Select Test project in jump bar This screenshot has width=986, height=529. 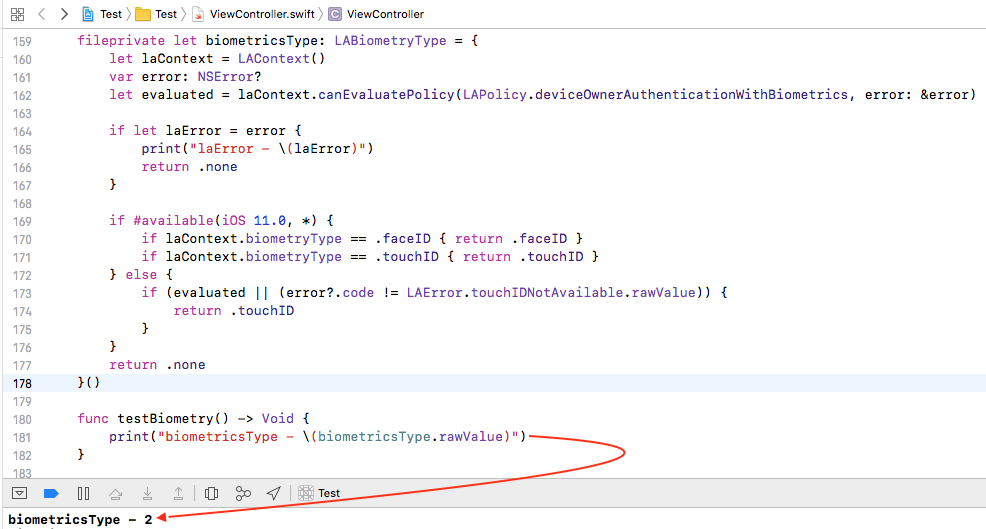pos(102,14)
